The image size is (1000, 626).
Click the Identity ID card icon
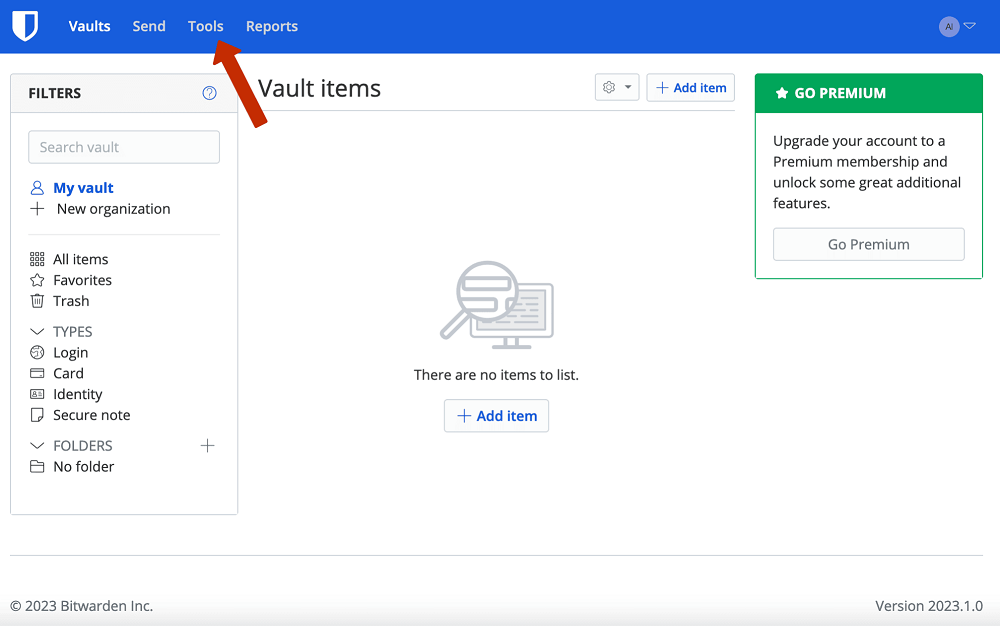pos(37,394)
